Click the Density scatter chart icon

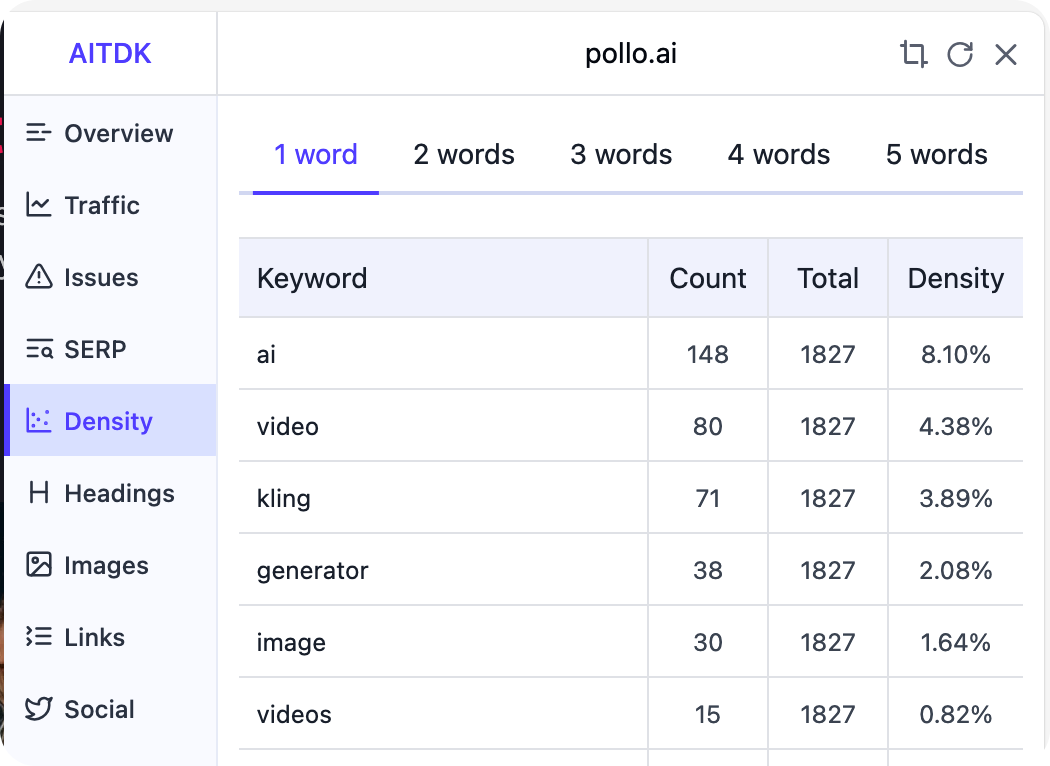(38, 420)
